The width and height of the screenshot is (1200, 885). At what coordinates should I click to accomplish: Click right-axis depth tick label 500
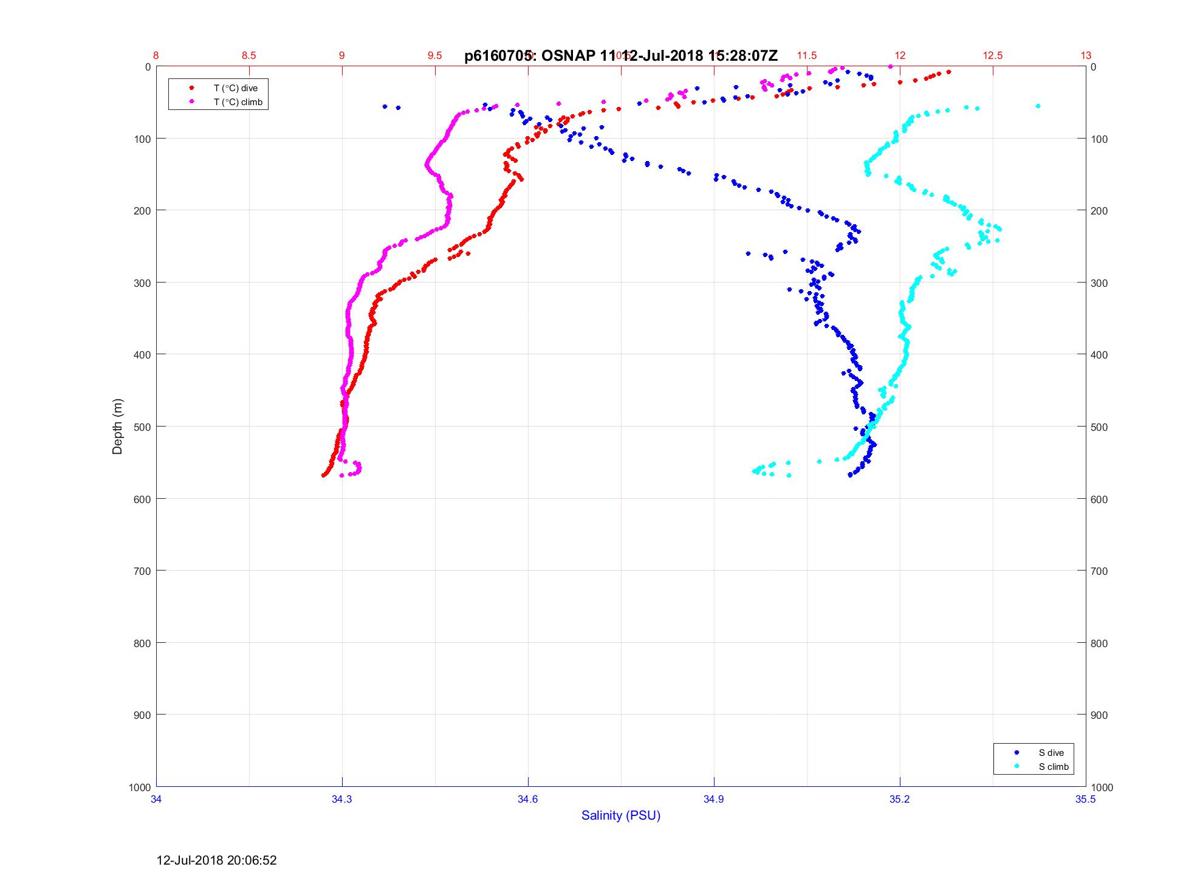[x=1101, y=426]
